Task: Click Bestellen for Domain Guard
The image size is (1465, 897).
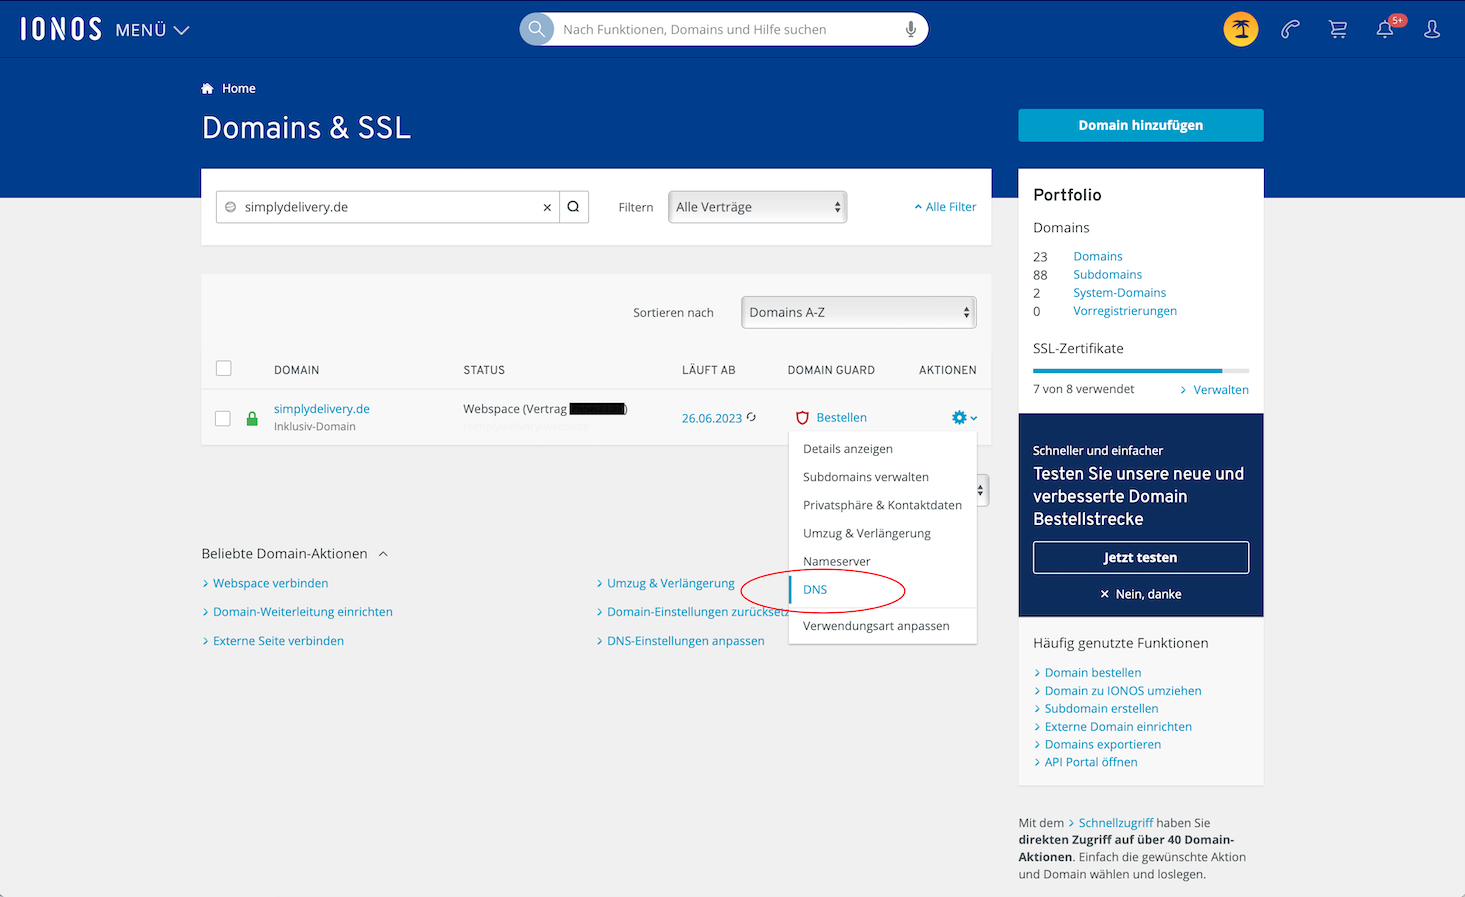Action: click(x=842, y=418)
